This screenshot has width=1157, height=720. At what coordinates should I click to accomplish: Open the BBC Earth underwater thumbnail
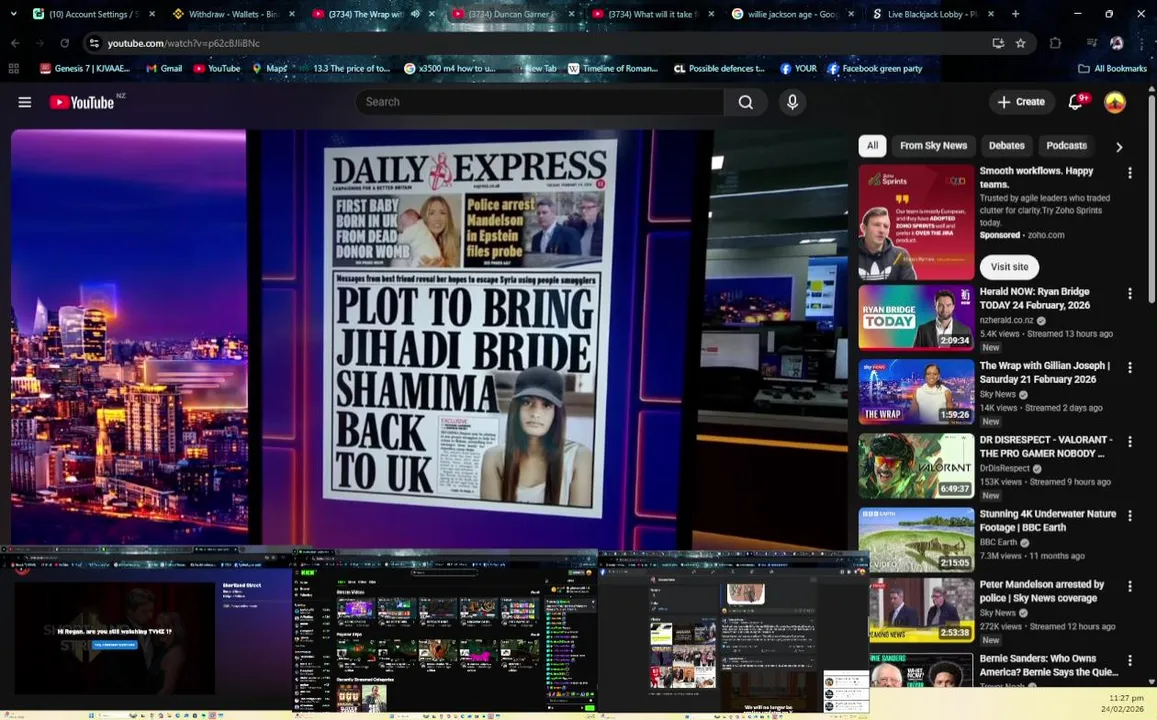point(916,540)
